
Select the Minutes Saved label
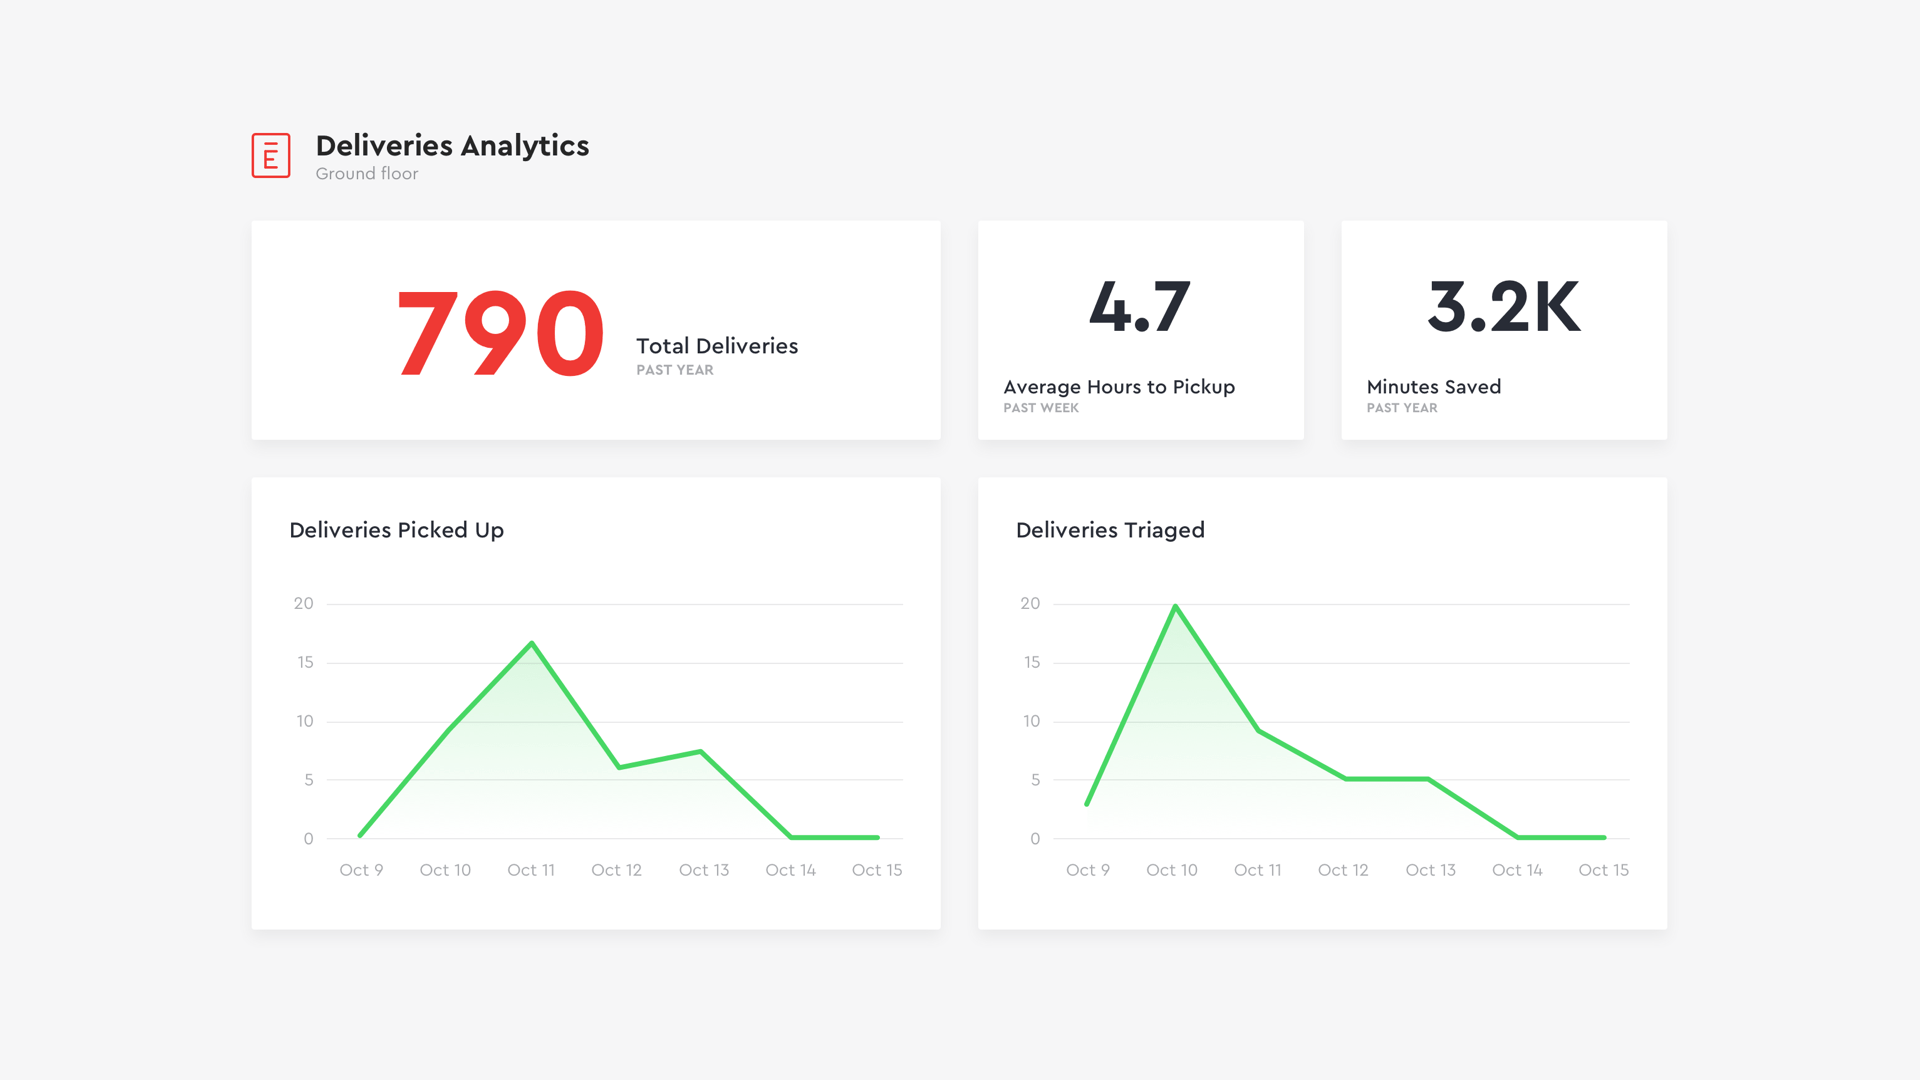tap(1434, 387)
